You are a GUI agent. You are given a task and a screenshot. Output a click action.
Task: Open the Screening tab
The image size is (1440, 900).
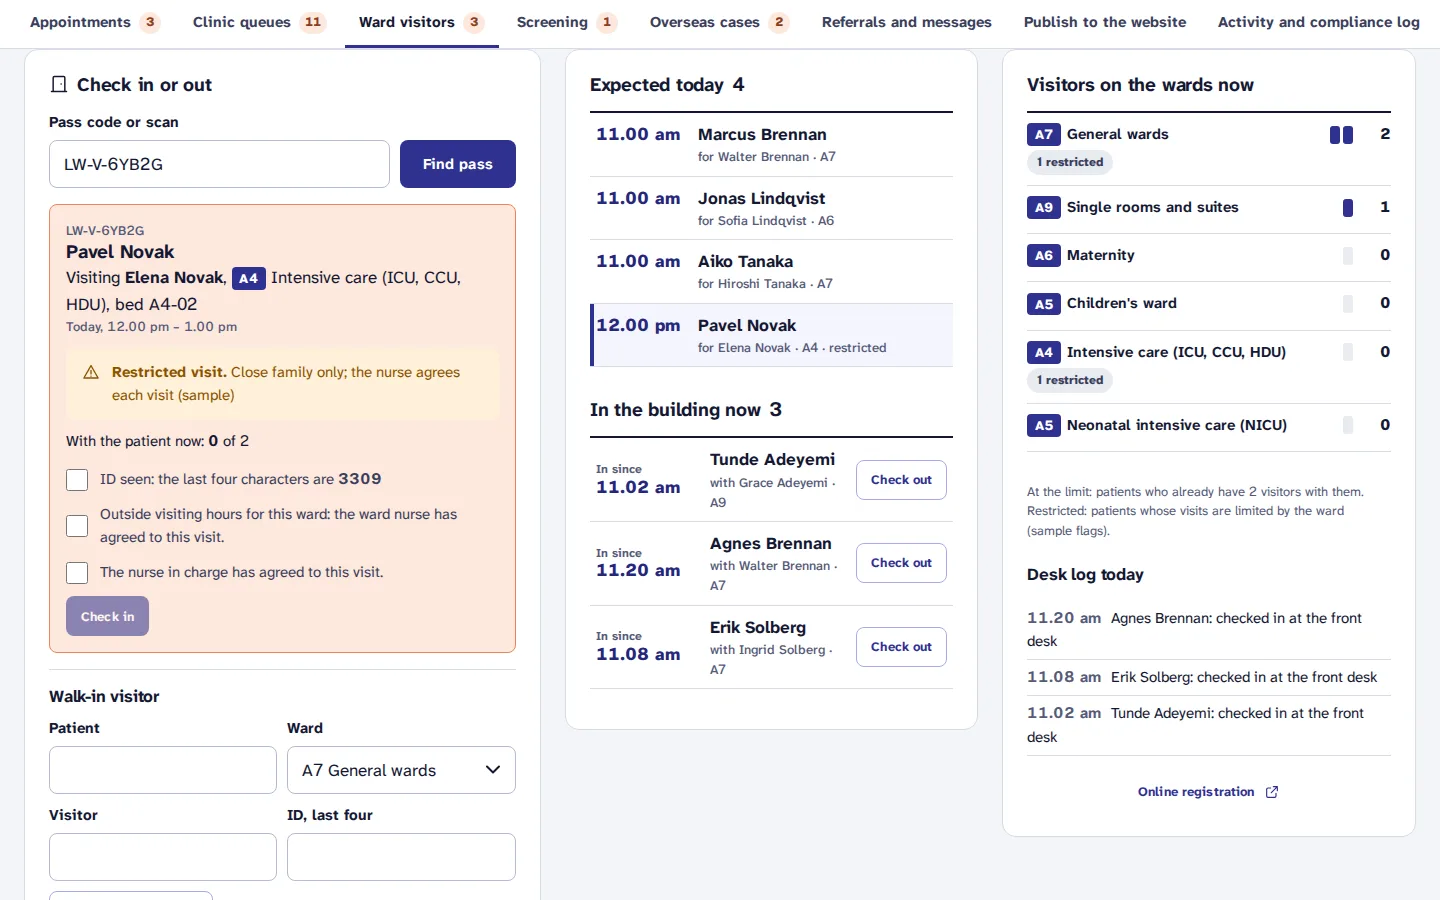(567, 22)
